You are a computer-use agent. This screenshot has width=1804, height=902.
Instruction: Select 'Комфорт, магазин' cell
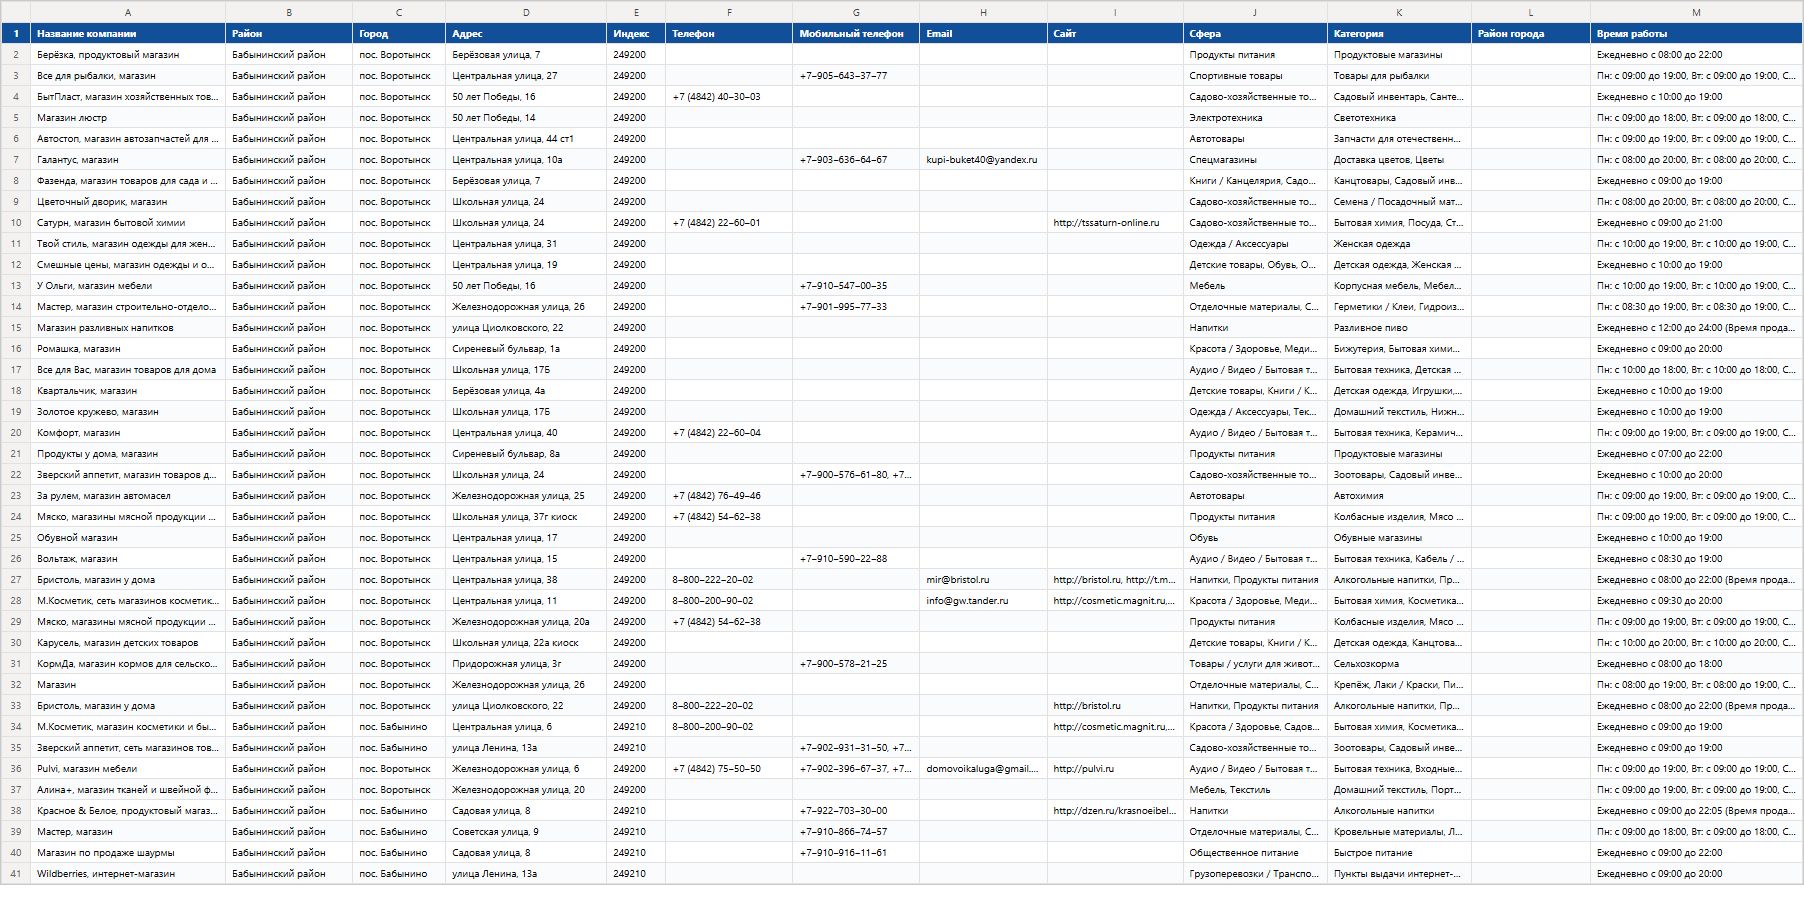pos(128,433)
